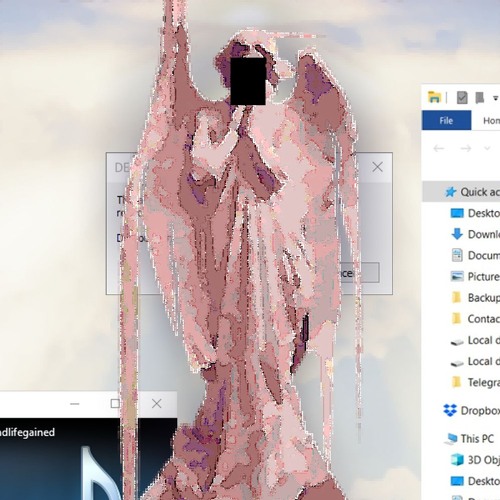Expand the quick access toolbar dropdown arrow
The image size is (500, 500).
click(495, 98)
